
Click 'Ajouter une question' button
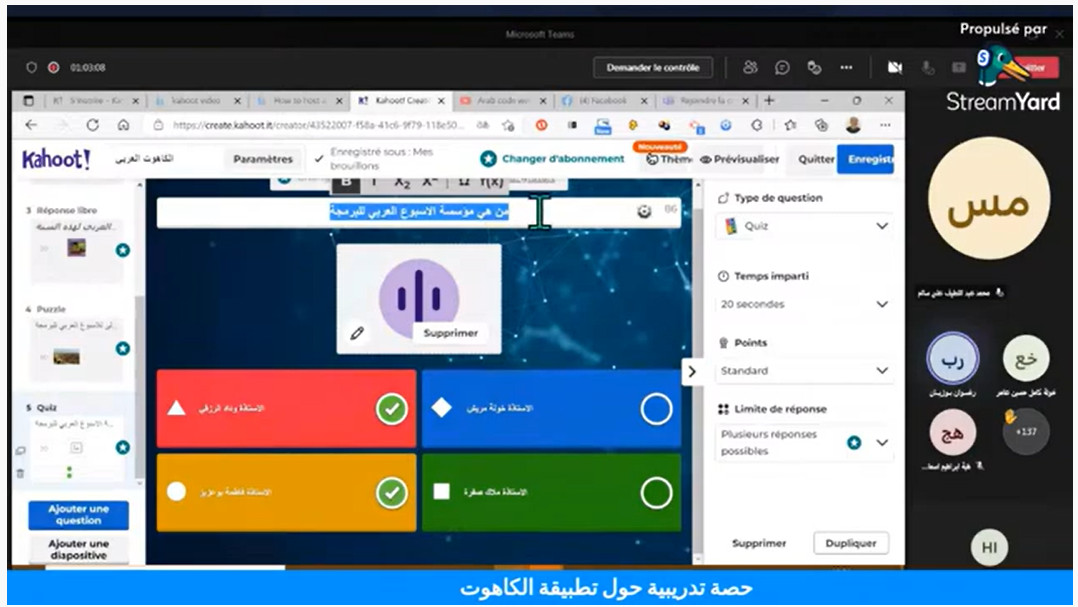pyautogui.click(x=78, y=515)
